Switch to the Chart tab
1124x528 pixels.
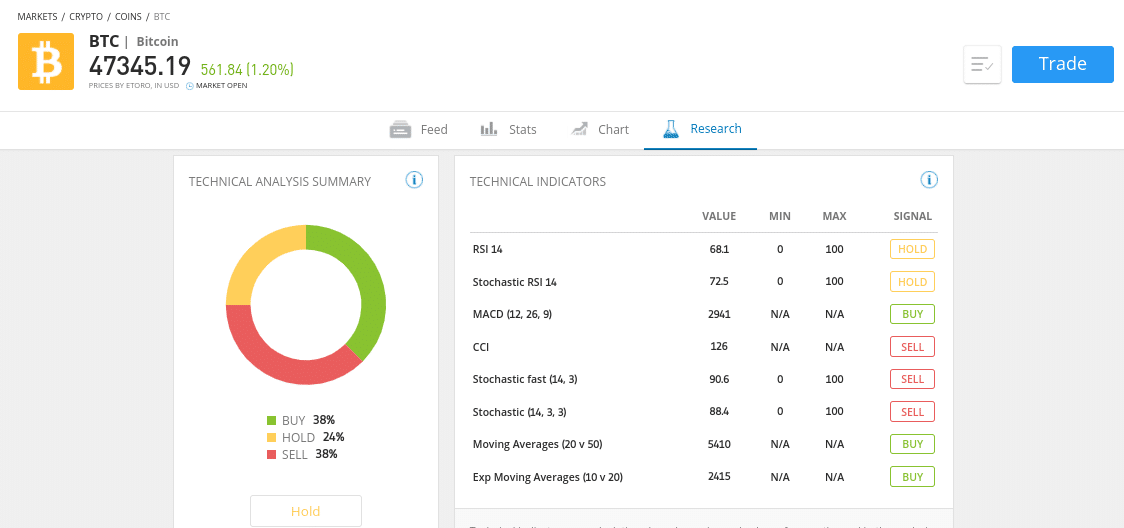click(x=600, y=130)
